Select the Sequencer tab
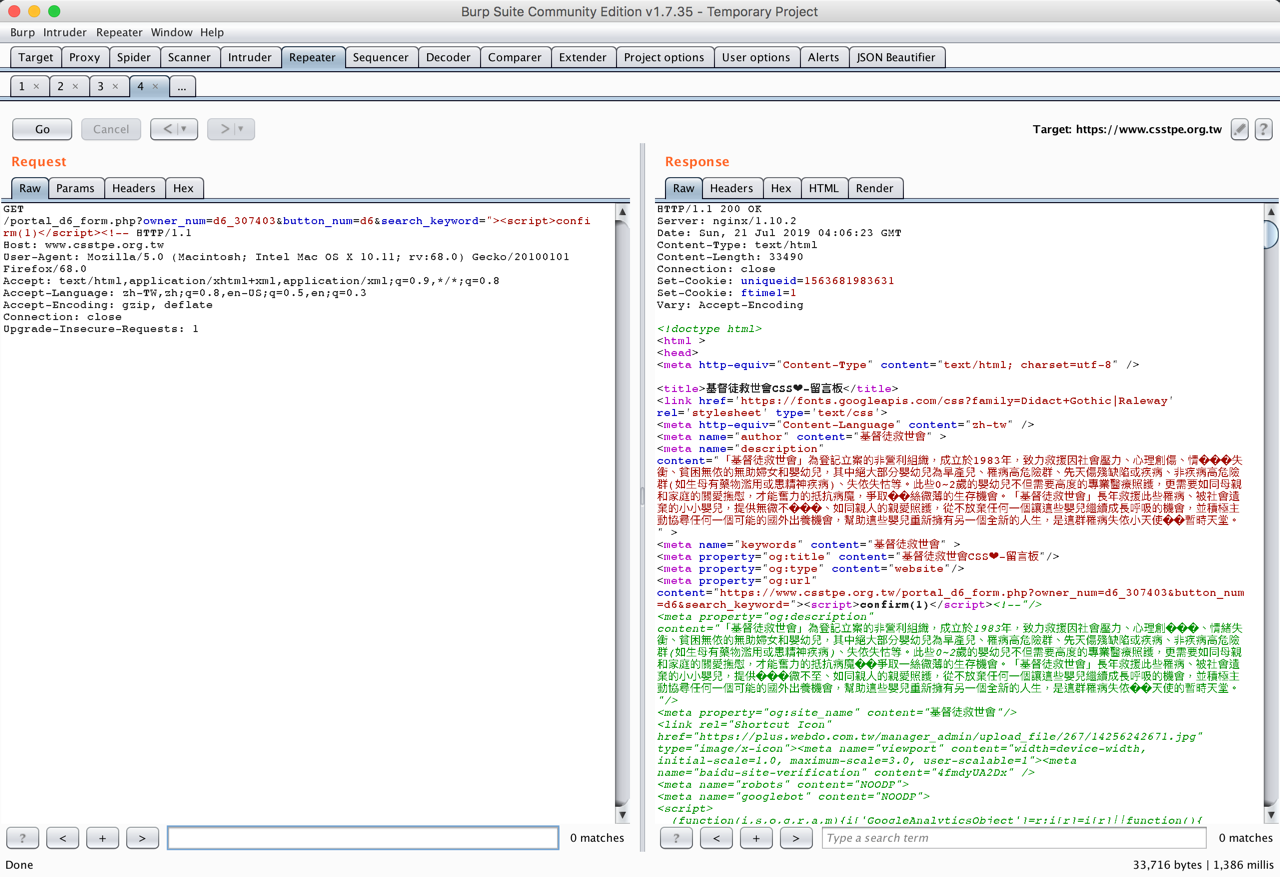 381,57
